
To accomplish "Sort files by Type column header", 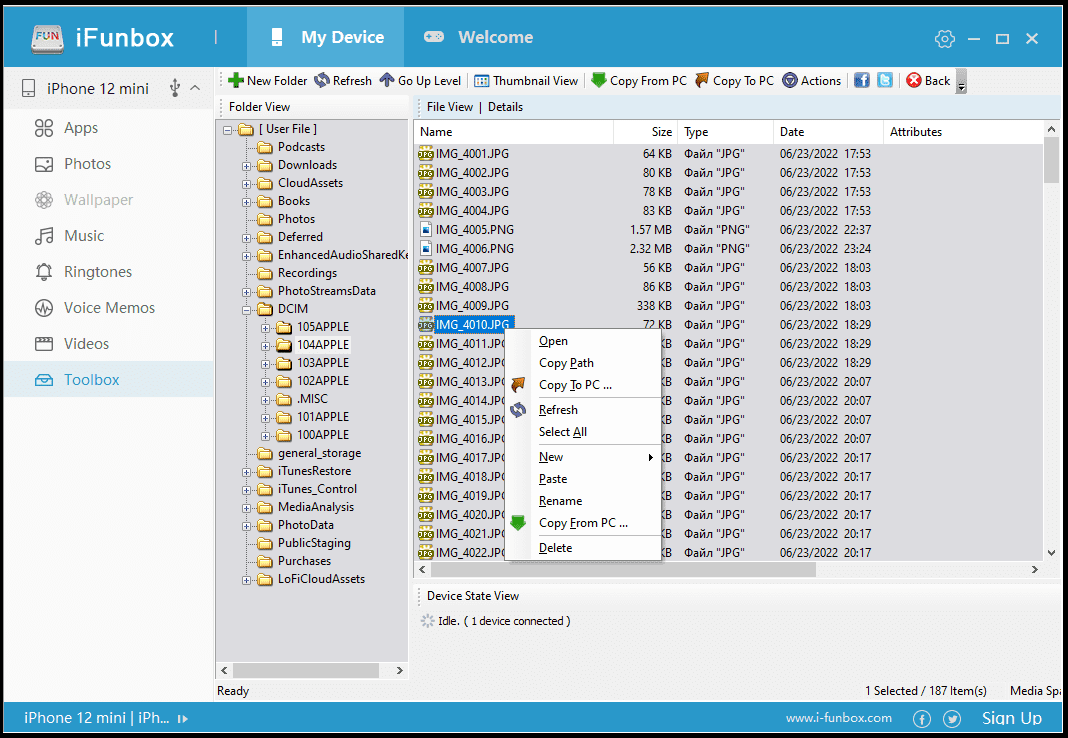I will click(x=725, y=132).
